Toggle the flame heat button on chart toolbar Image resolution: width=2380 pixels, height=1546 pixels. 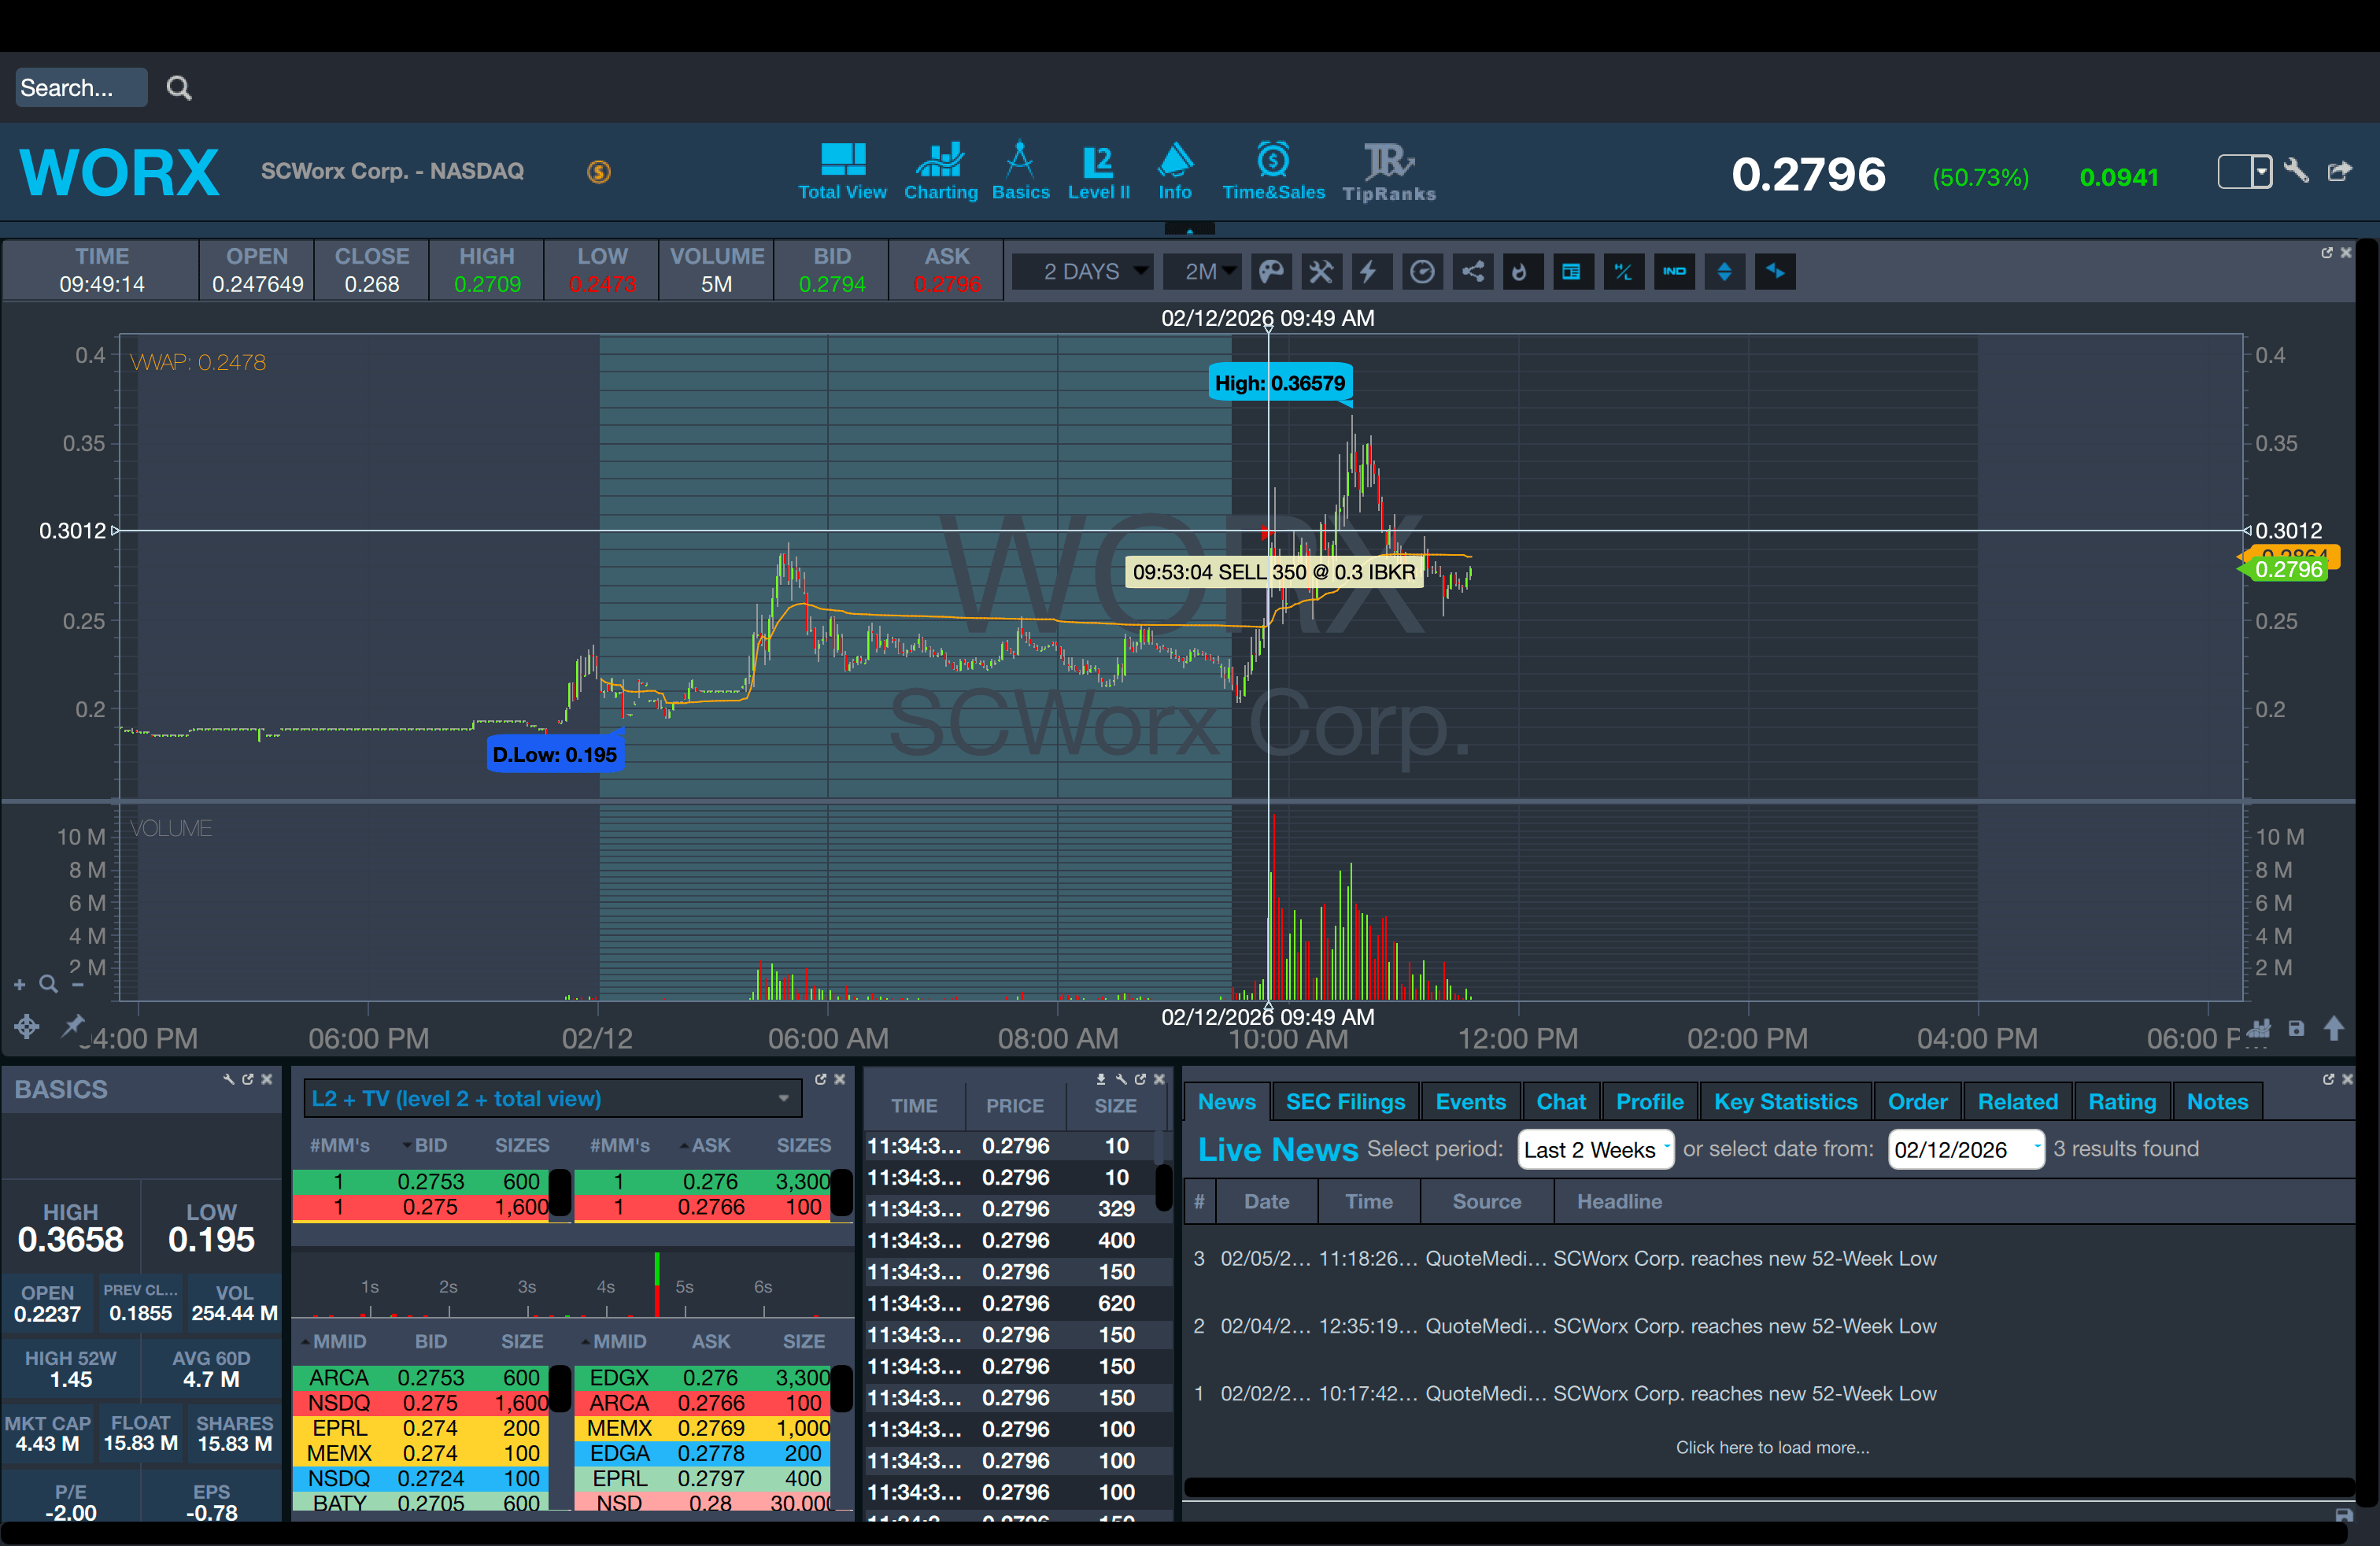[x=1520, y=272]
